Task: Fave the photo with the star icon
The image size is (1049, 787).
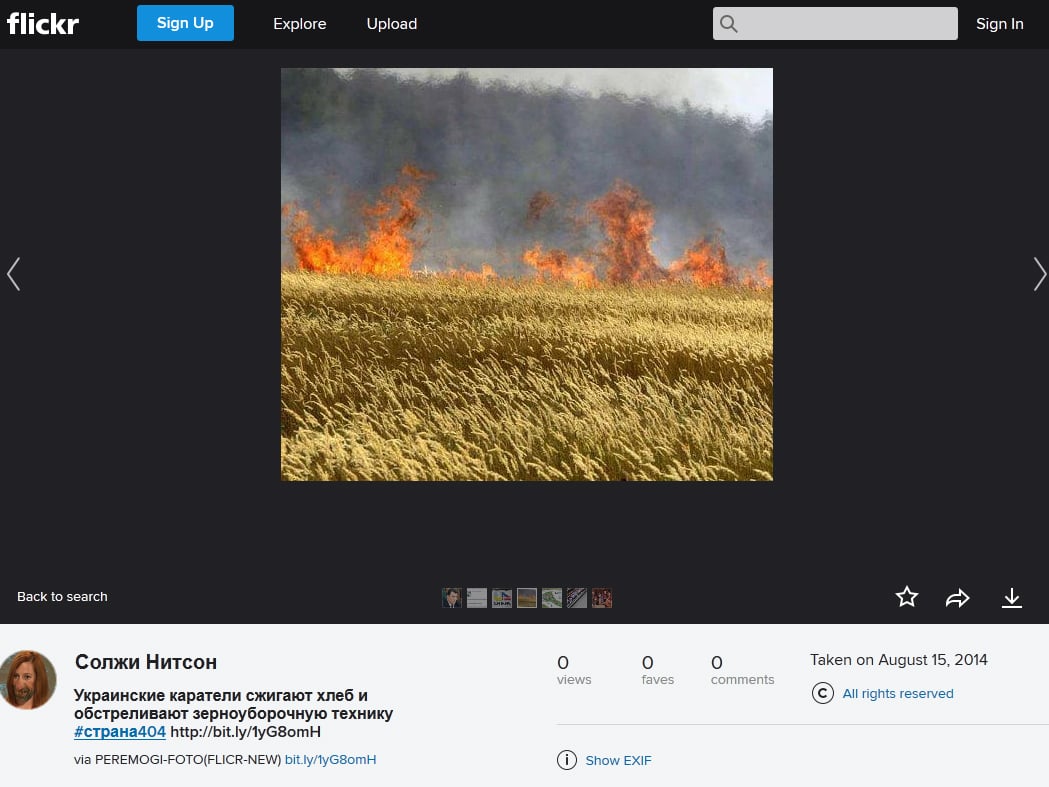Action: click(907, 596)
